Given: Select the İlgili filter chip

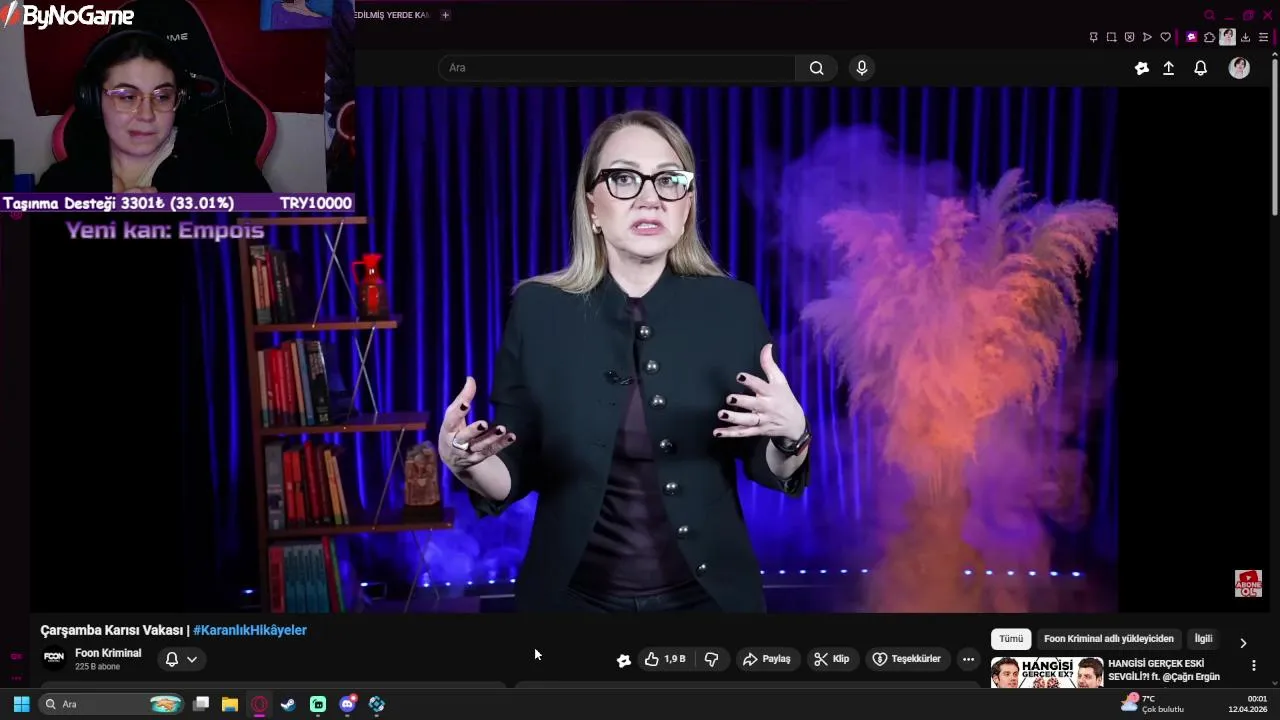Looking at the screenshot, I should tap(1203, 639).
